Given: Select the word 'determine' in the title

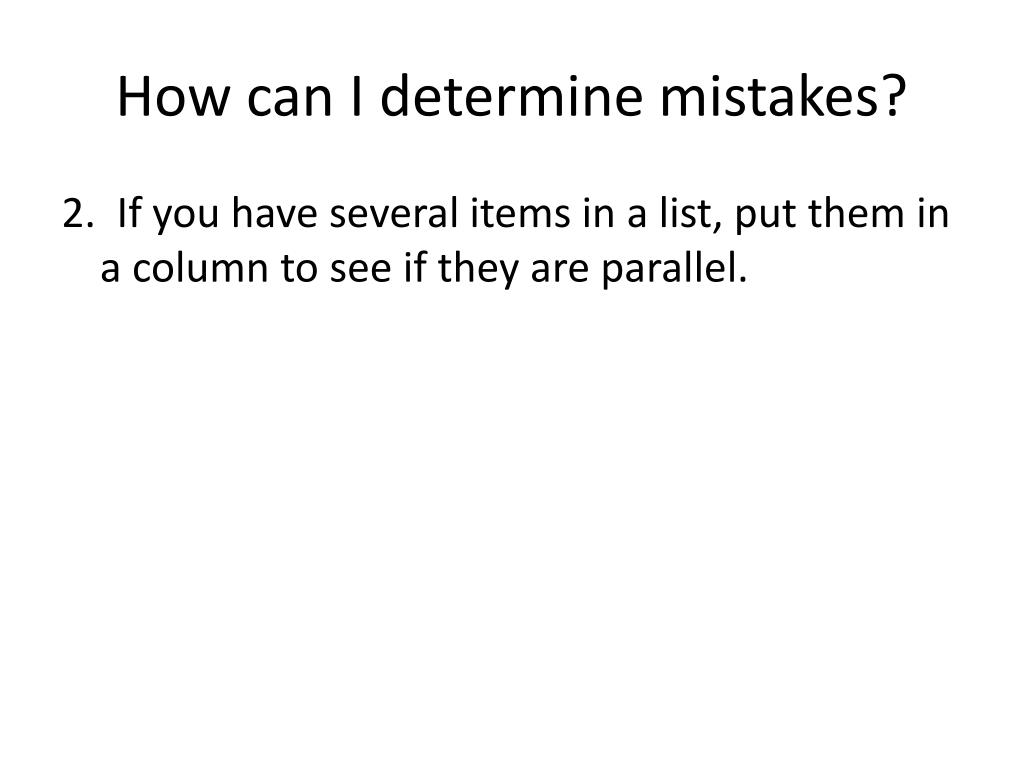Looking at the screenshot, I should (511, 96).
